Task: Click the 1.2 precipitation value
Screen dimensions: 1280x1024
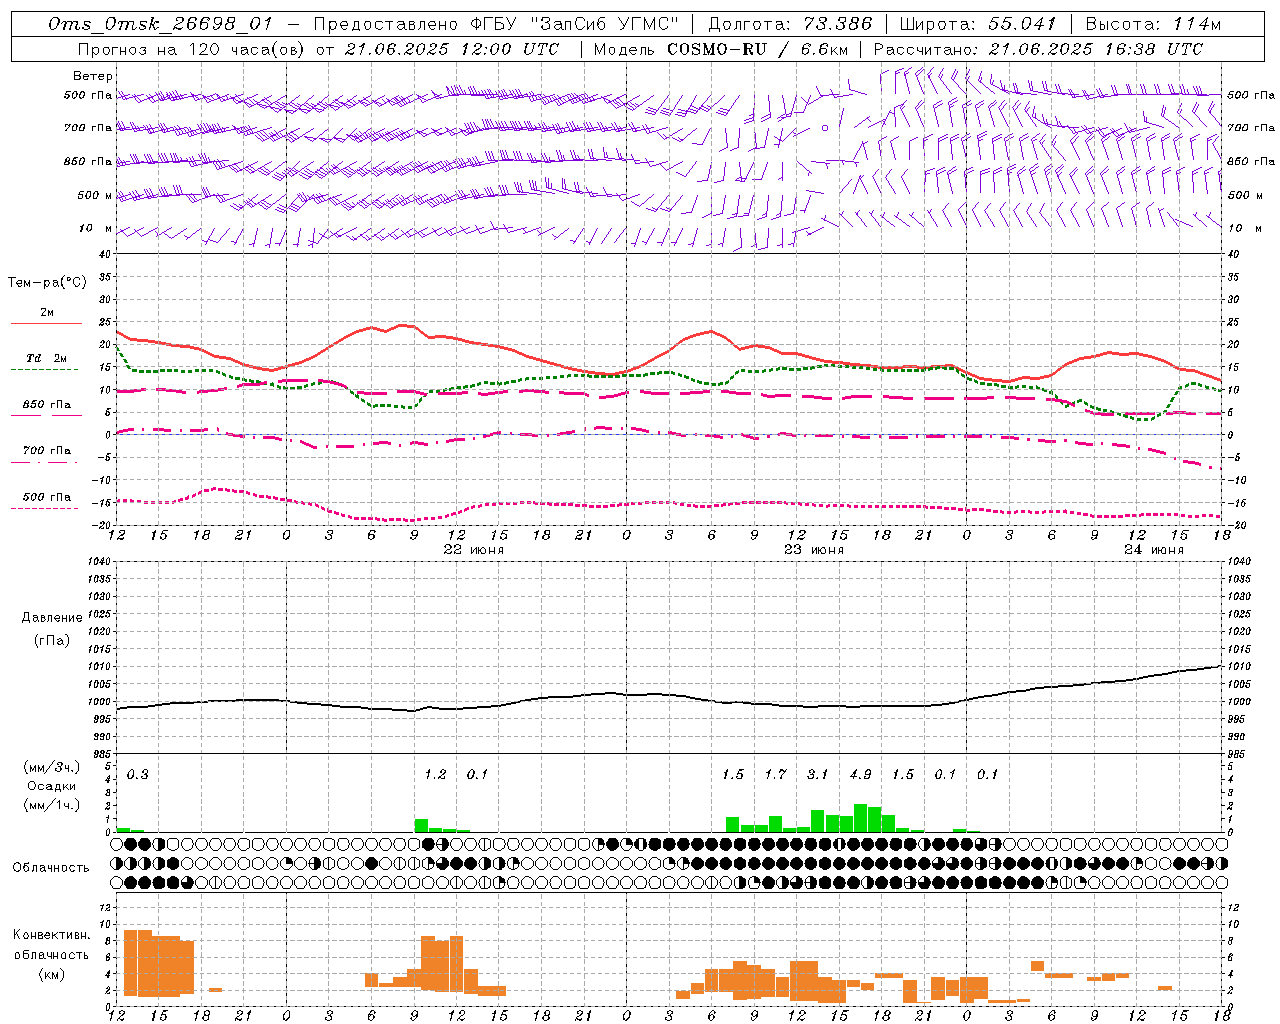Action: pyautogui.click(x=435, y=775)
